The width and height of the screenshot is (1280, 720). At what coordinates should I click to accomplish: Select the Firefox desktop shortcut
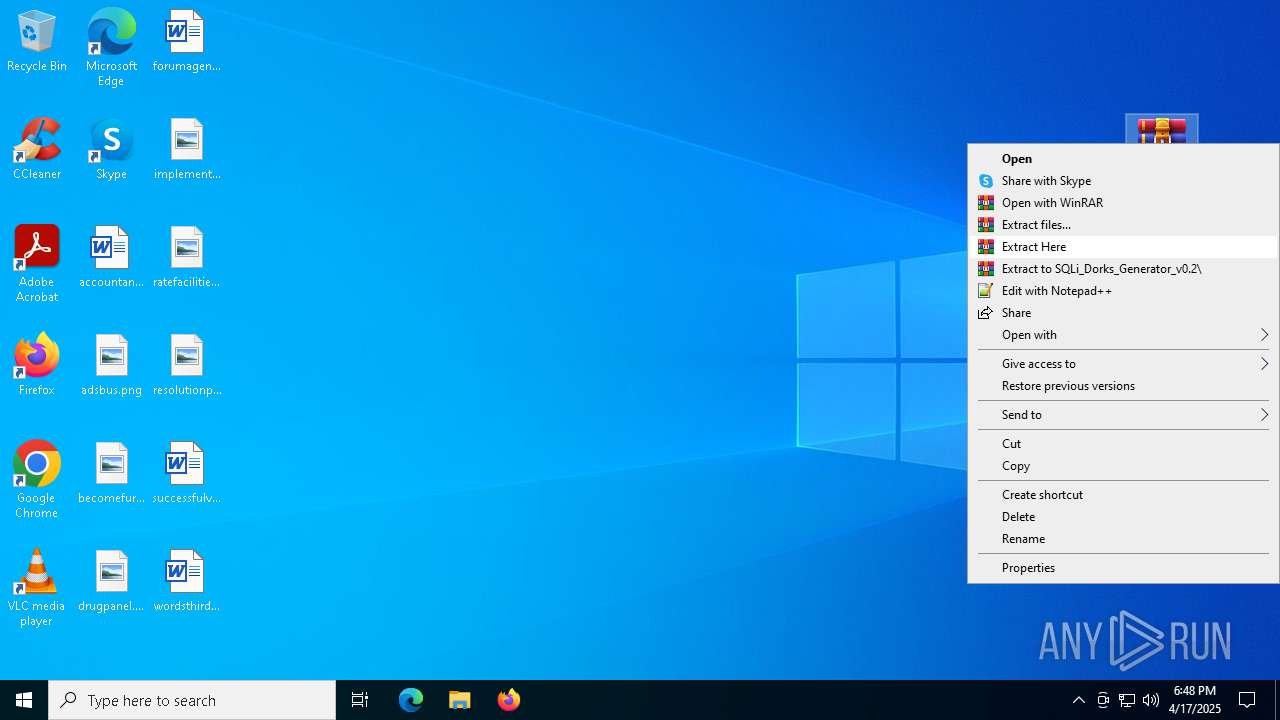[x=37, y=366]
